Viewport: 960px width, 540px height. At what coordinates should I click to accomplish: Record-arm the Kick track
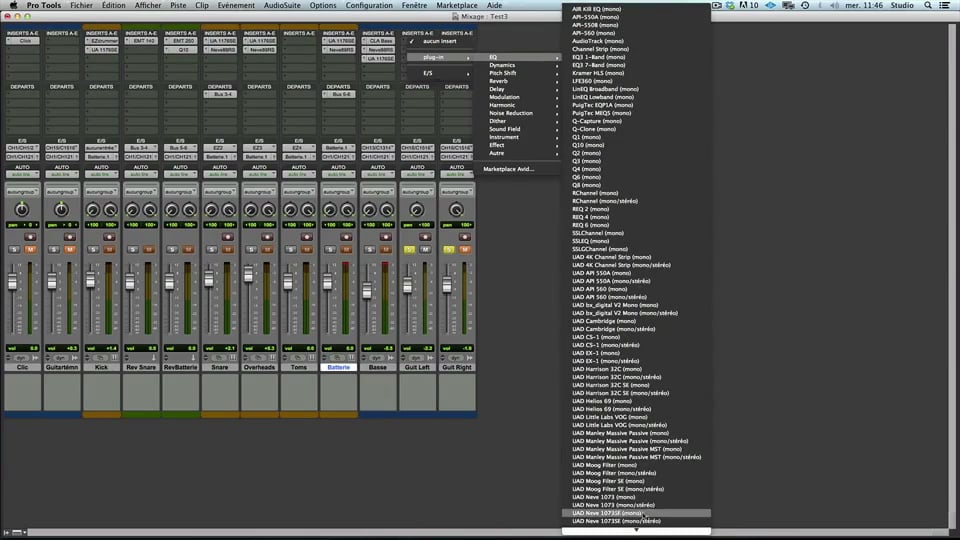pos(109,237)
